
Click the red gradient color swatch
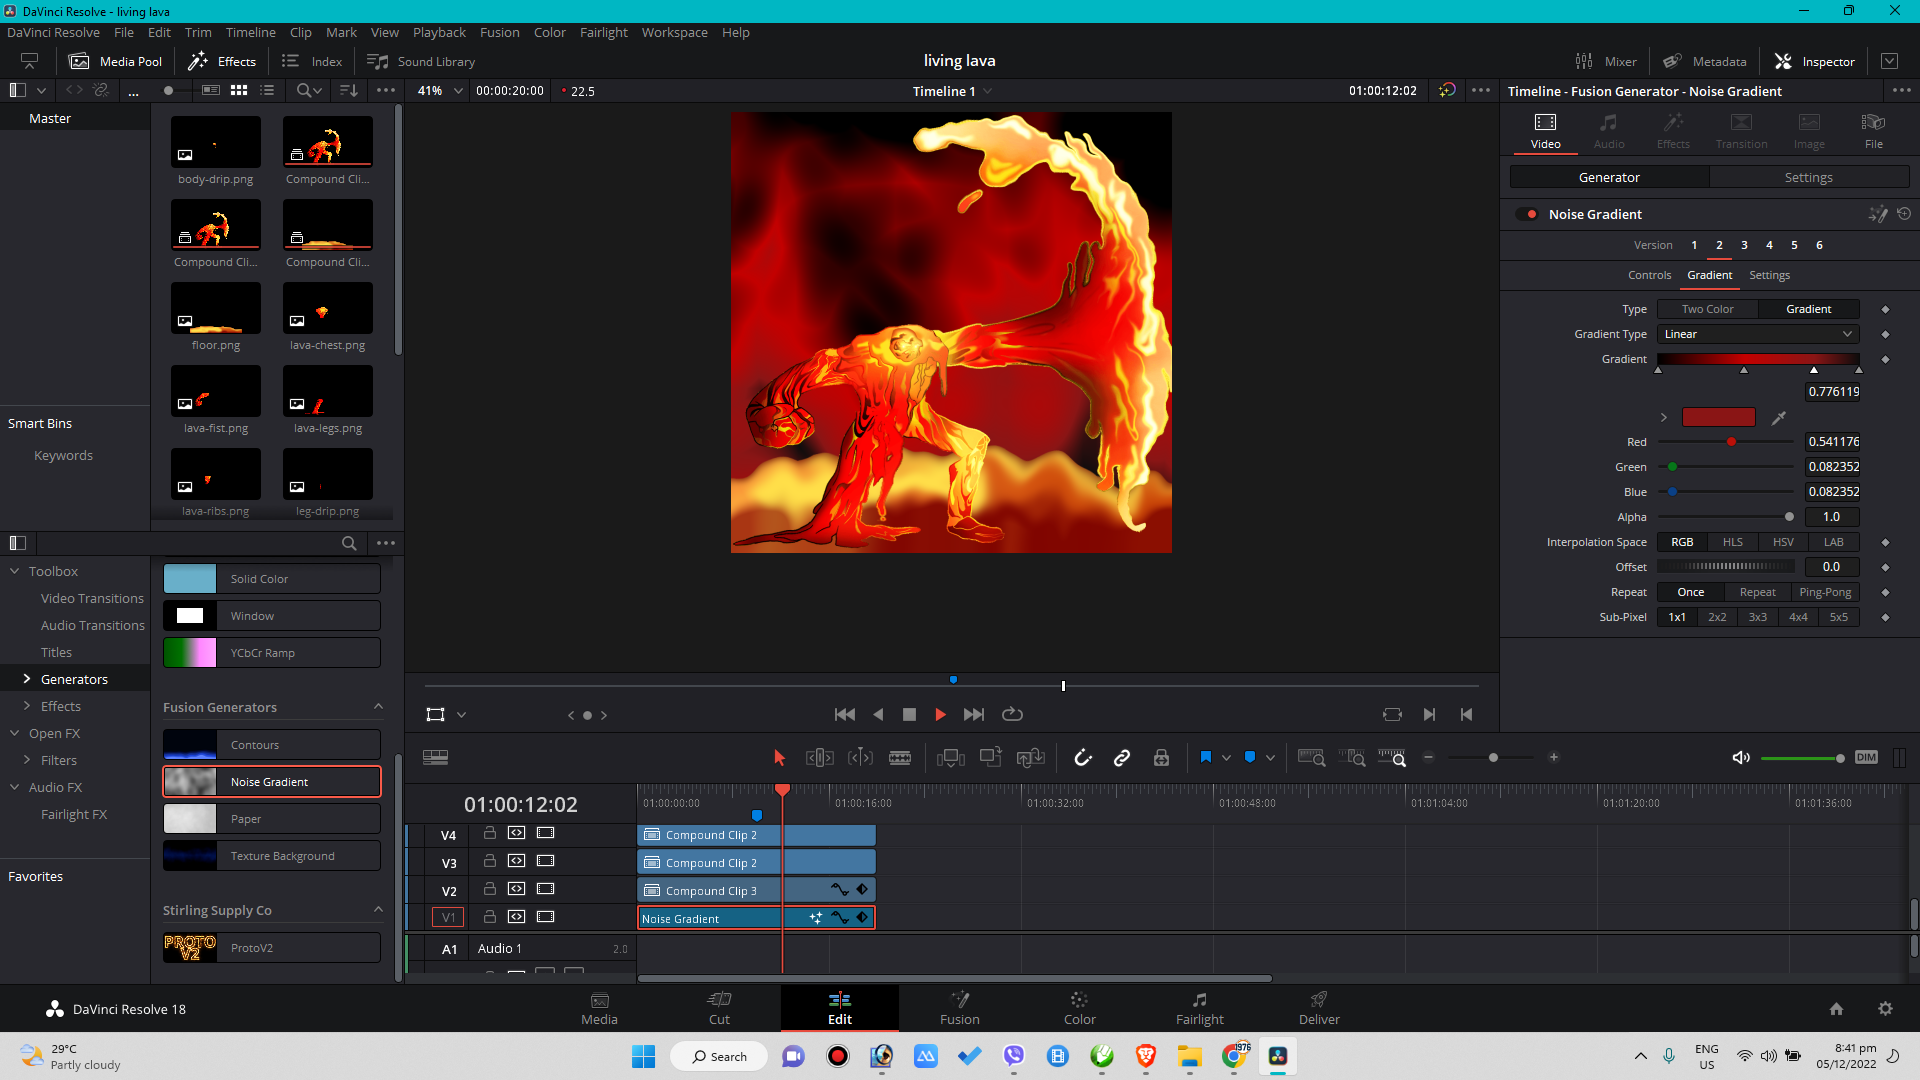[x=1718, y=417]
